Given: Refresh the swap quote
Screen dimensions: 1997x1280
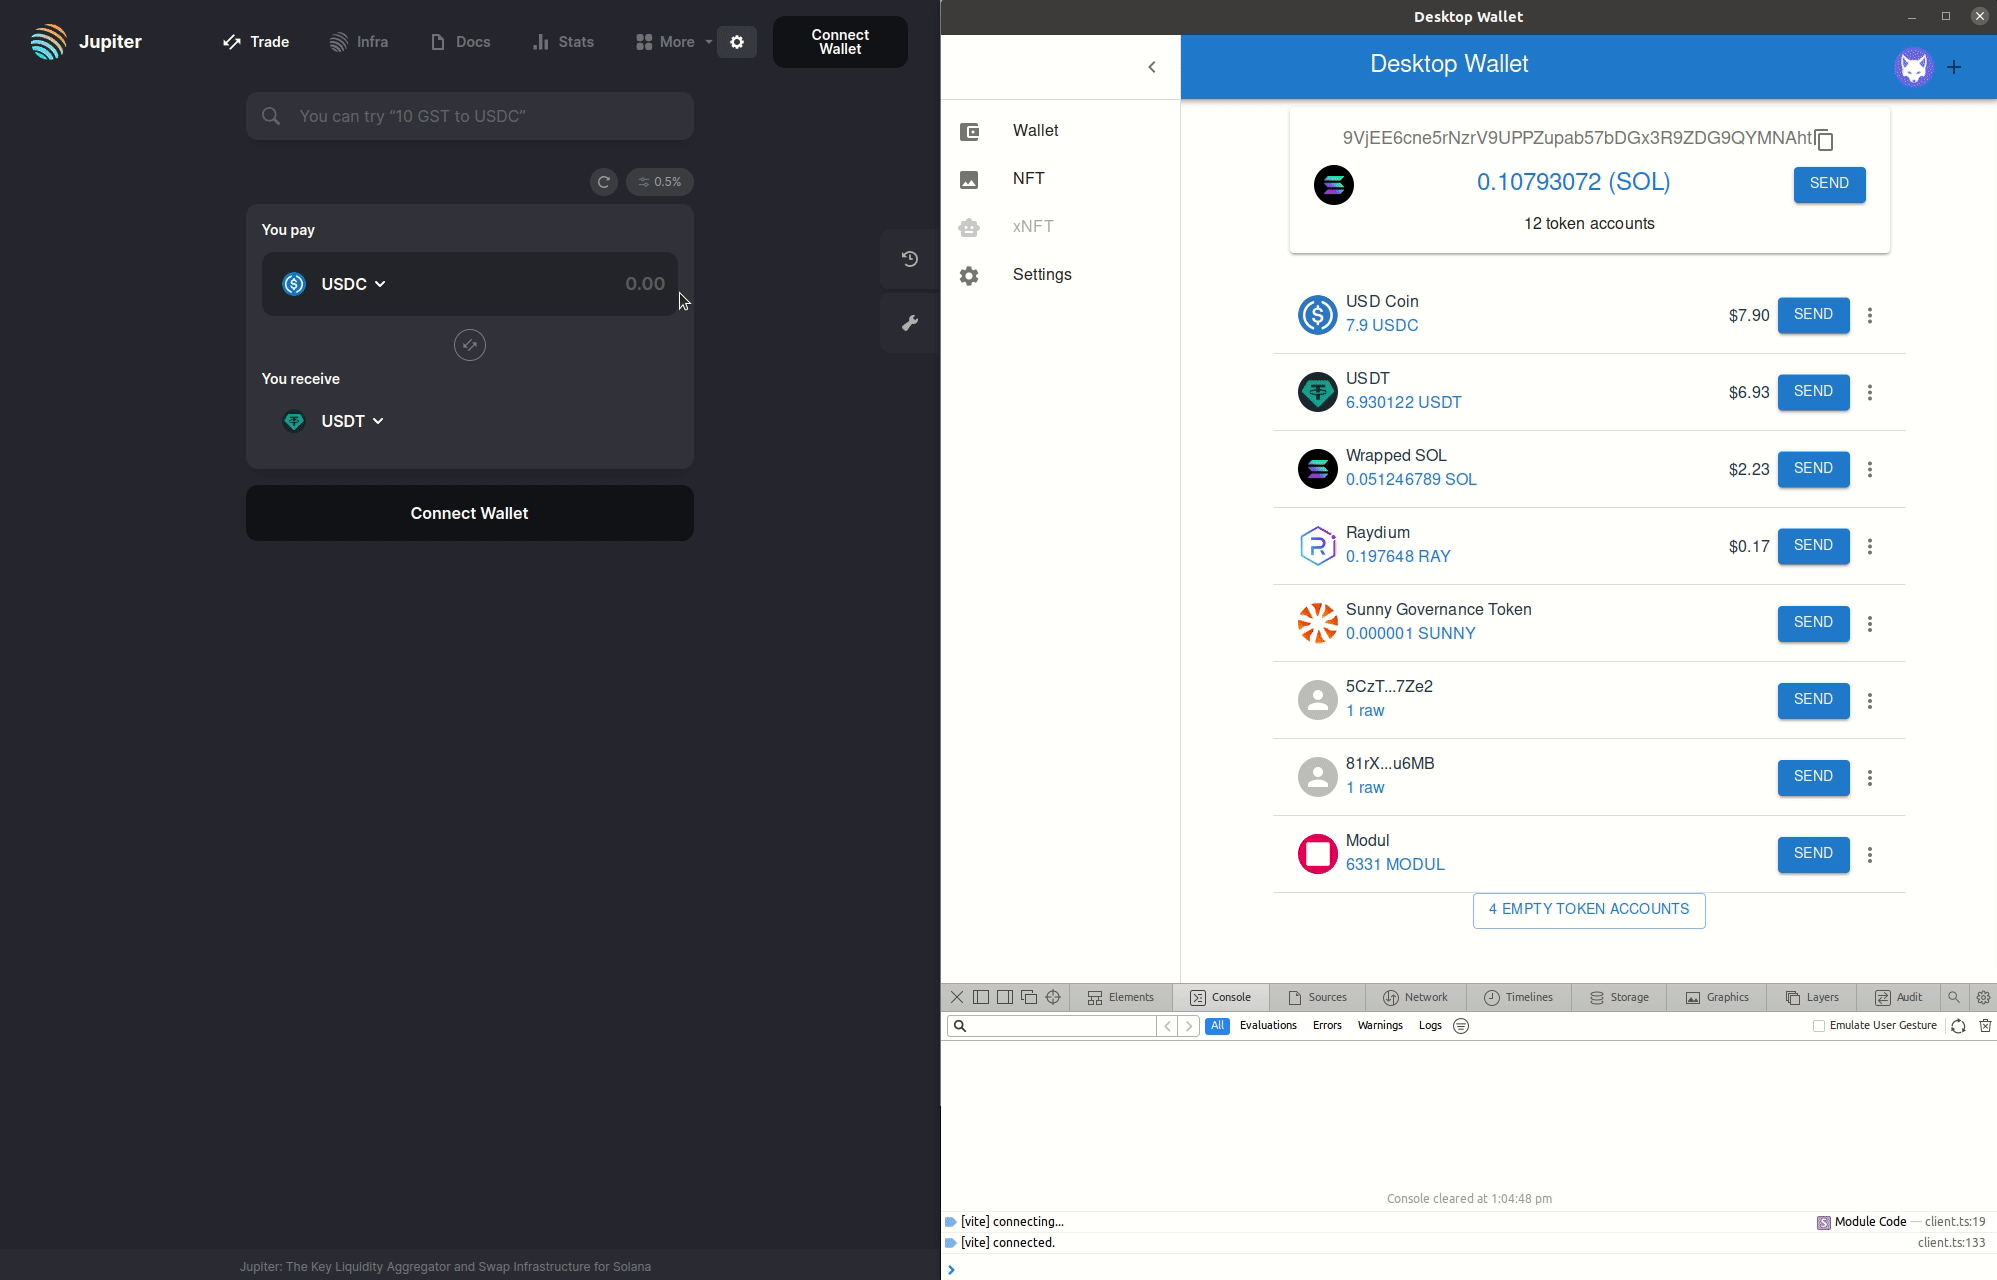Looking at the screenshot, I should coord(603,182).
